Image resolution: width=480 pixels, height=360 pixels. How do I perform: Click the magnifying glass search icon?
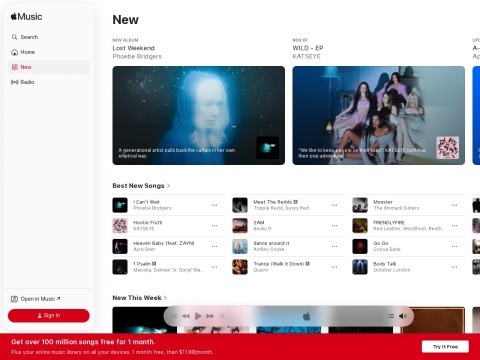pyautogui.click(x=14, y=37)
